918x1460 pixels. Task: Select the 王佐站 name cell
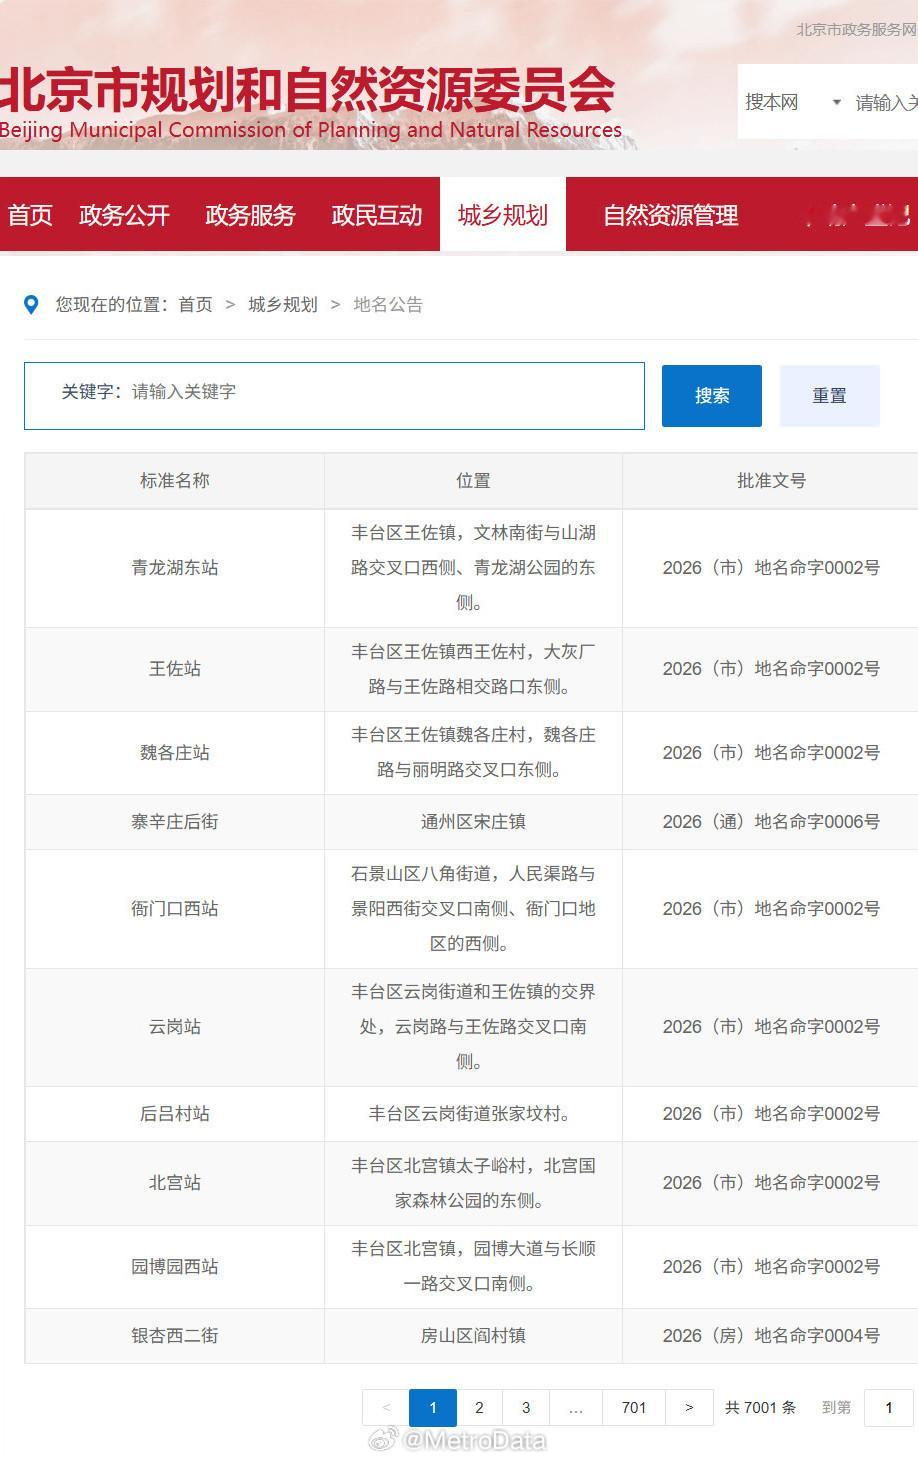(175, 669)
